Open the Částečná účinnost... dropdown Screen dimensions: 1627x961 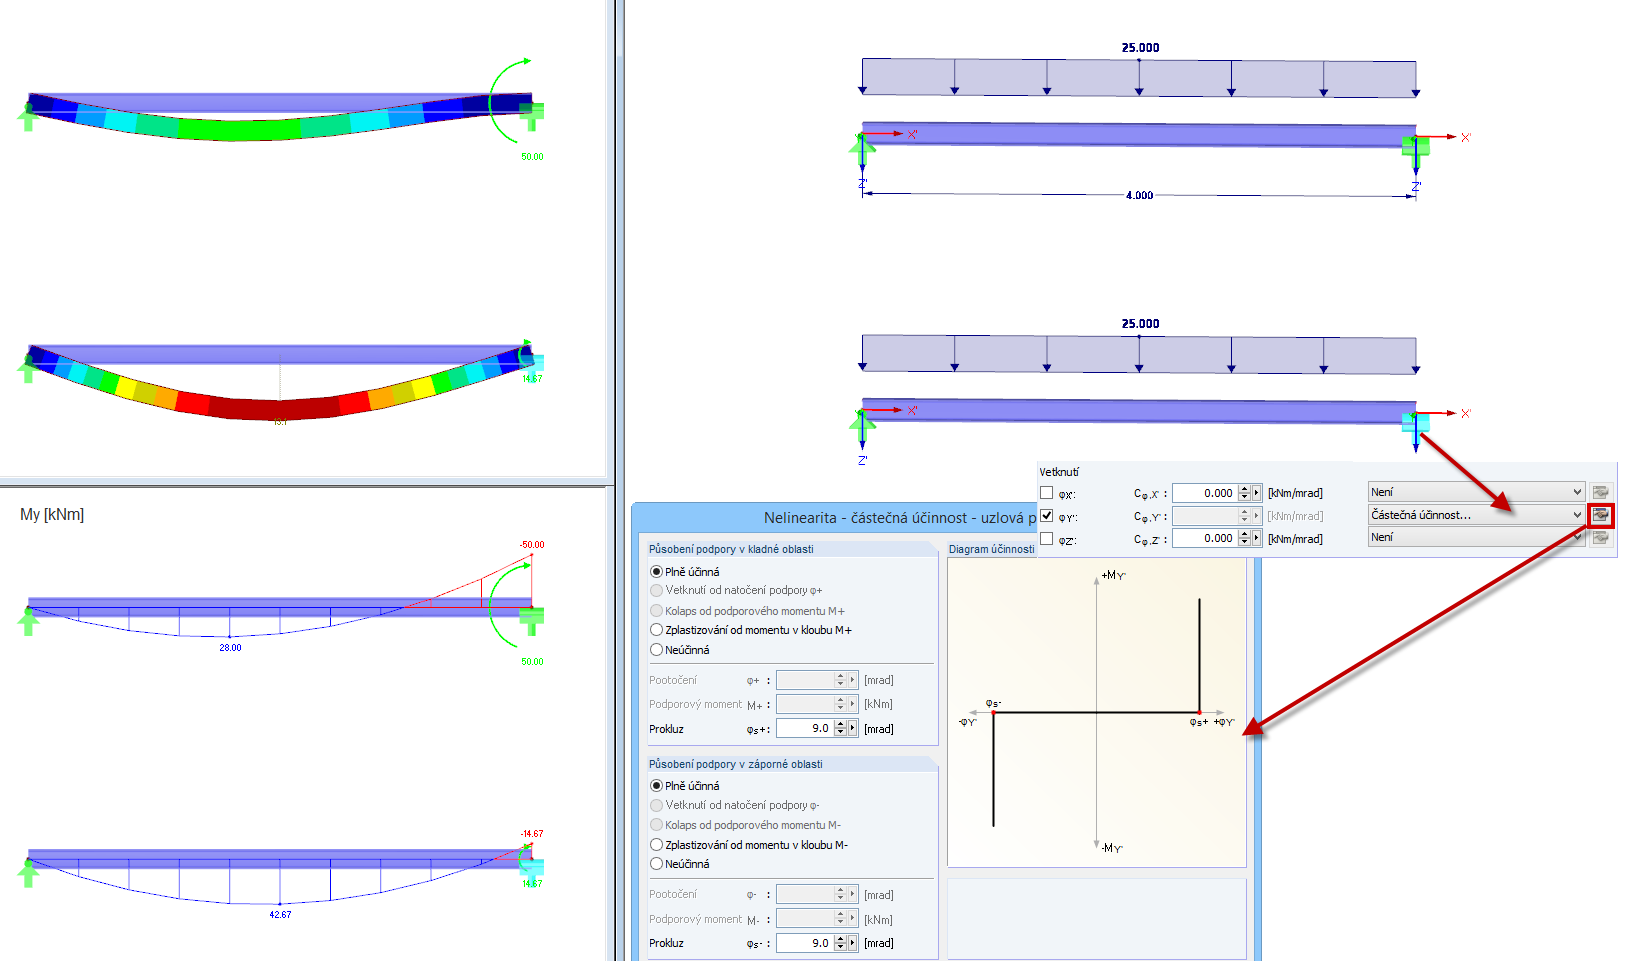click(x=1476, y=515)
